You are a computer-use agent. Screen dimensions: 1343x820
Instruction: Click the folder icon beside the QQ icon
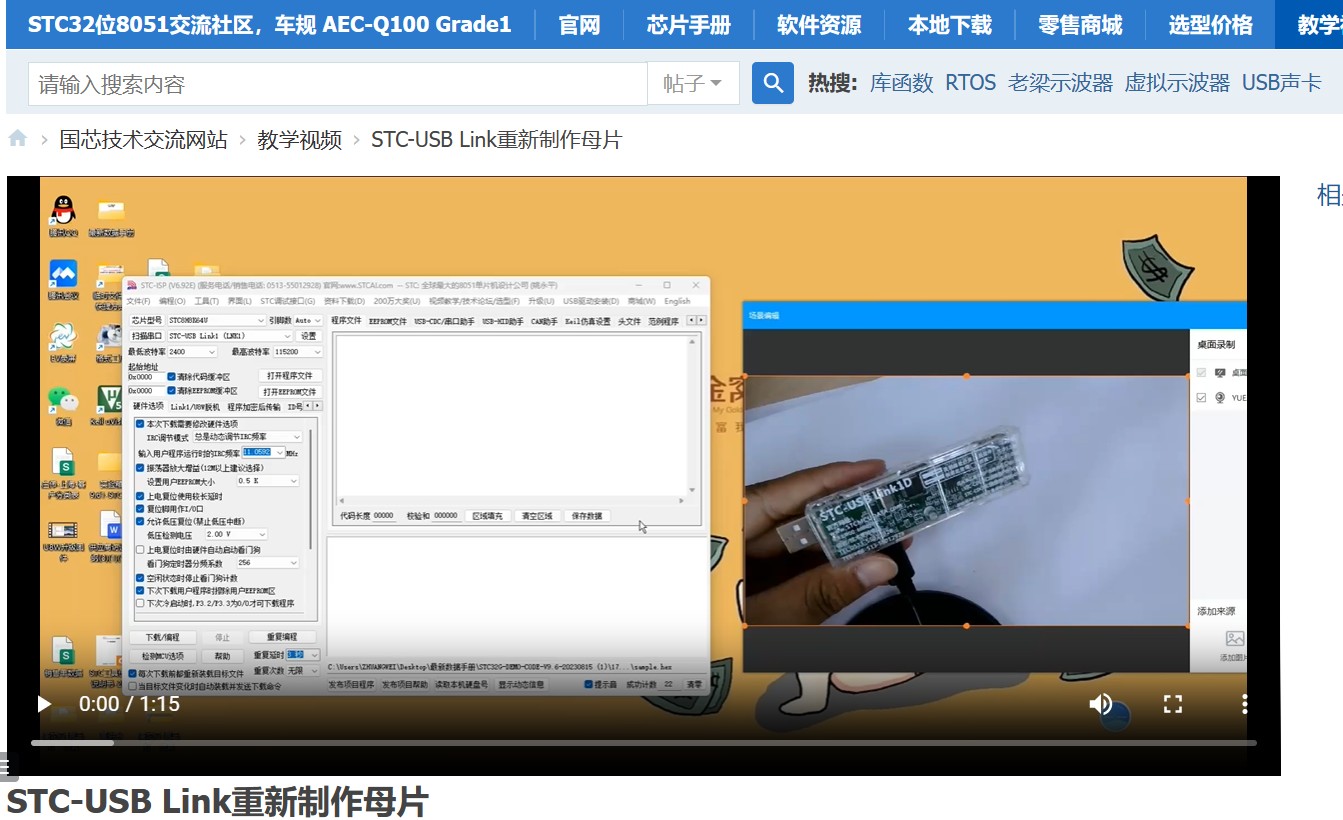(x=110, y=211)
